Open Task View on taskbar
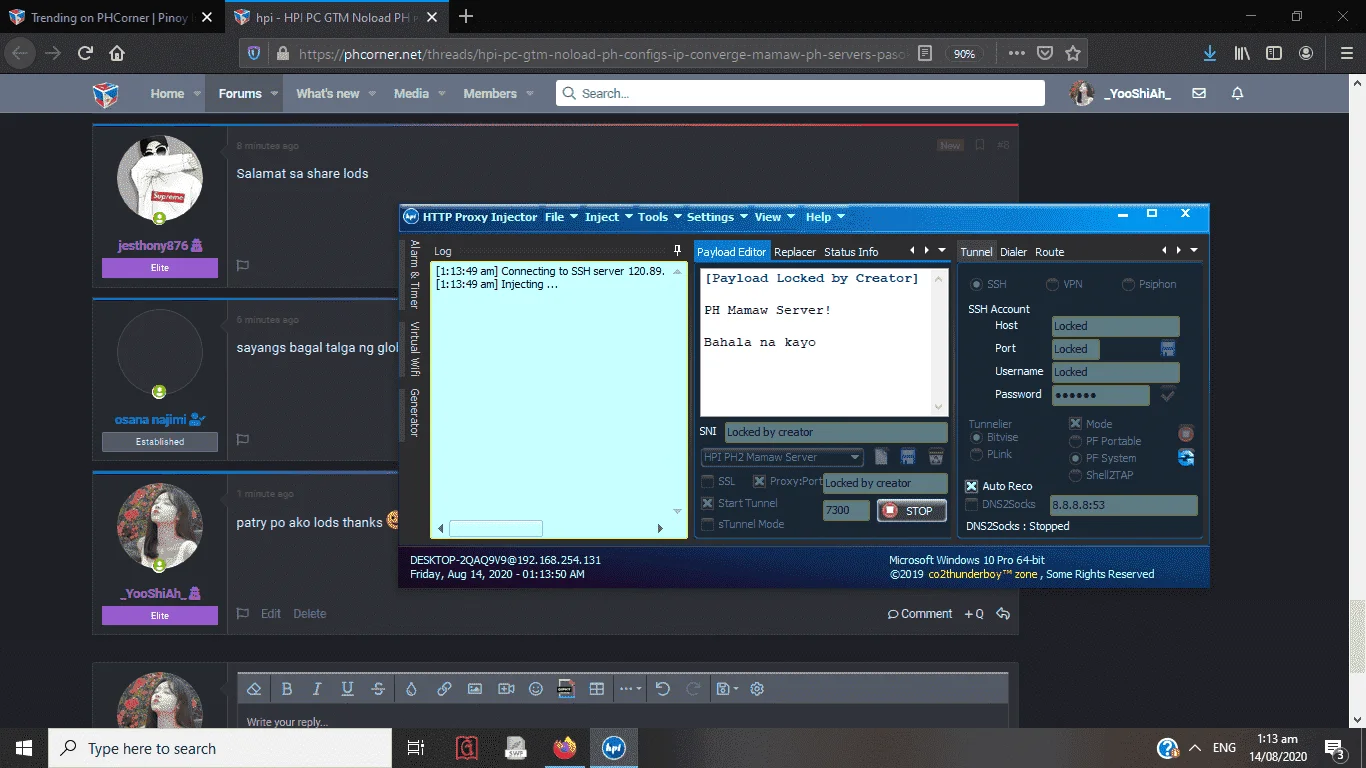 click(416, 748)
